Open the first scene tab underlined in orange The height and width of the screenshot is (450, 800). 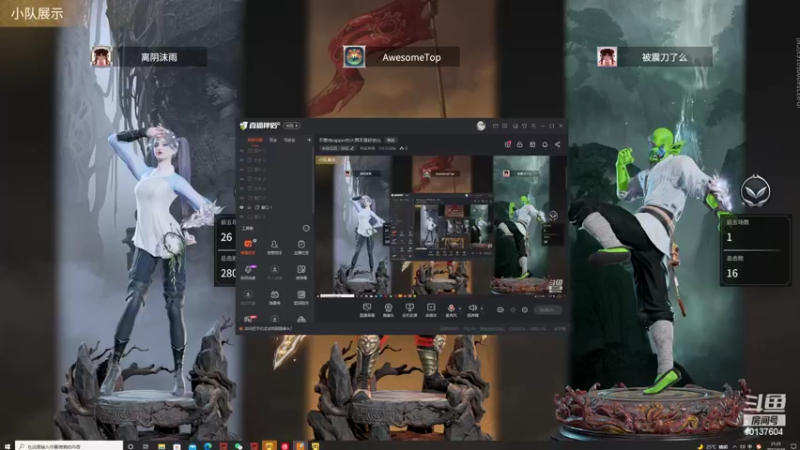tap(255, 140)
